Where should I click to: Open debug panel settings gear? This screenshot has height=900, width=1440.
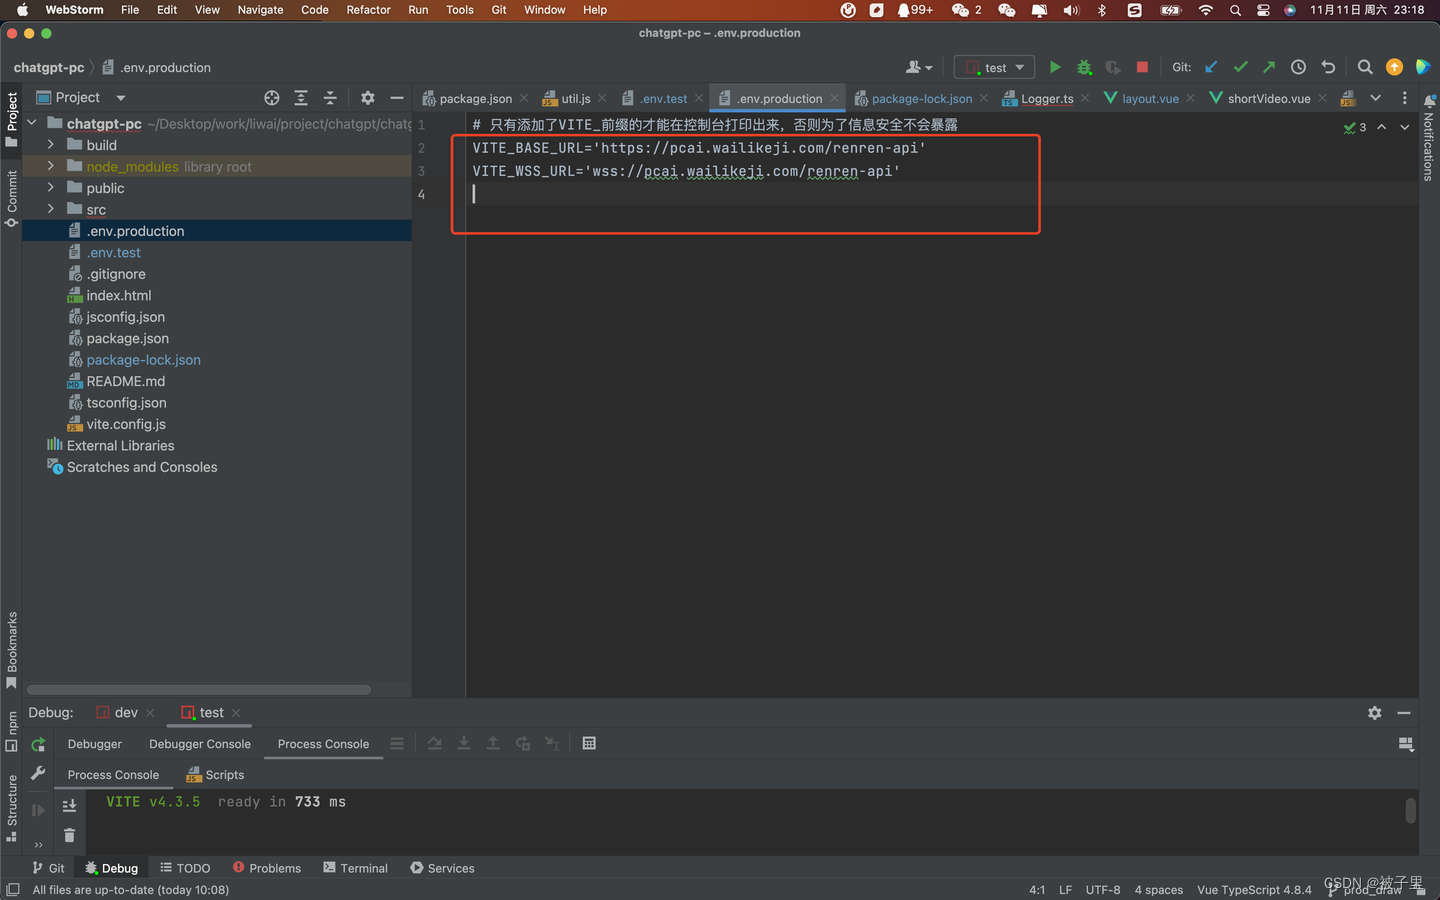(x=1374, y=713)
